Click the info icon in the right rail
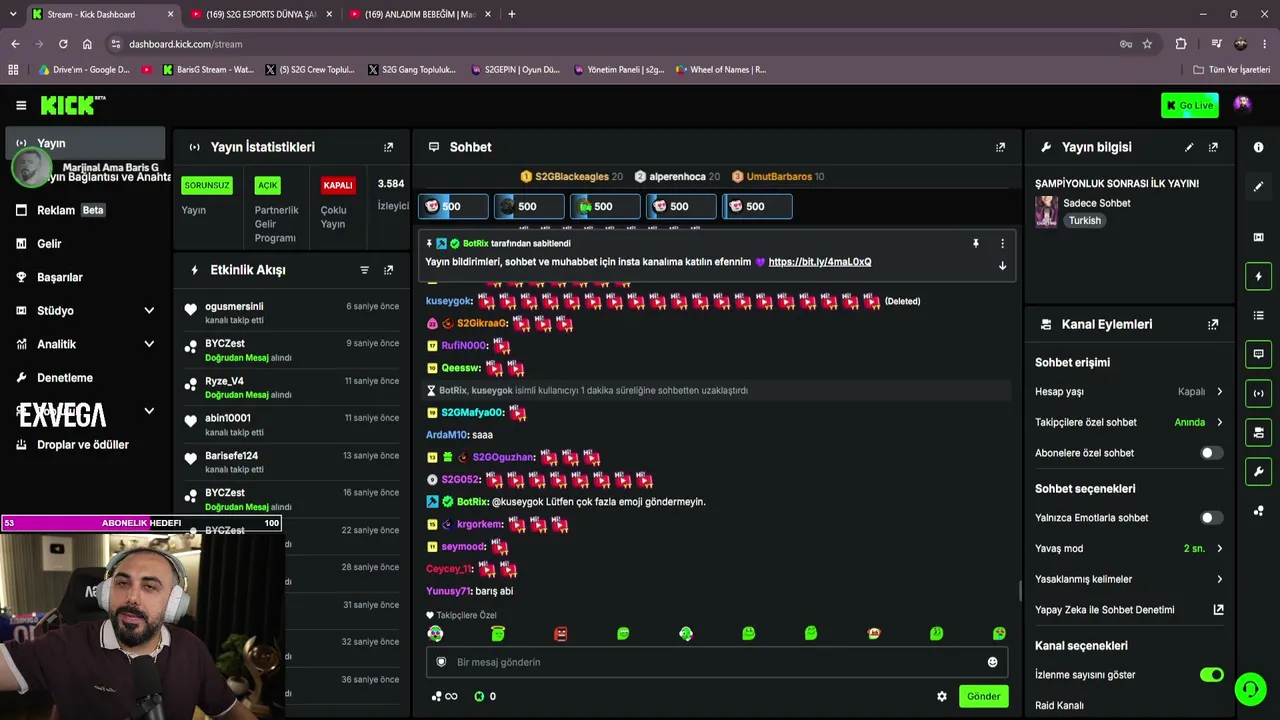This screenshot has width=1280, height=720. (1258, 147)
